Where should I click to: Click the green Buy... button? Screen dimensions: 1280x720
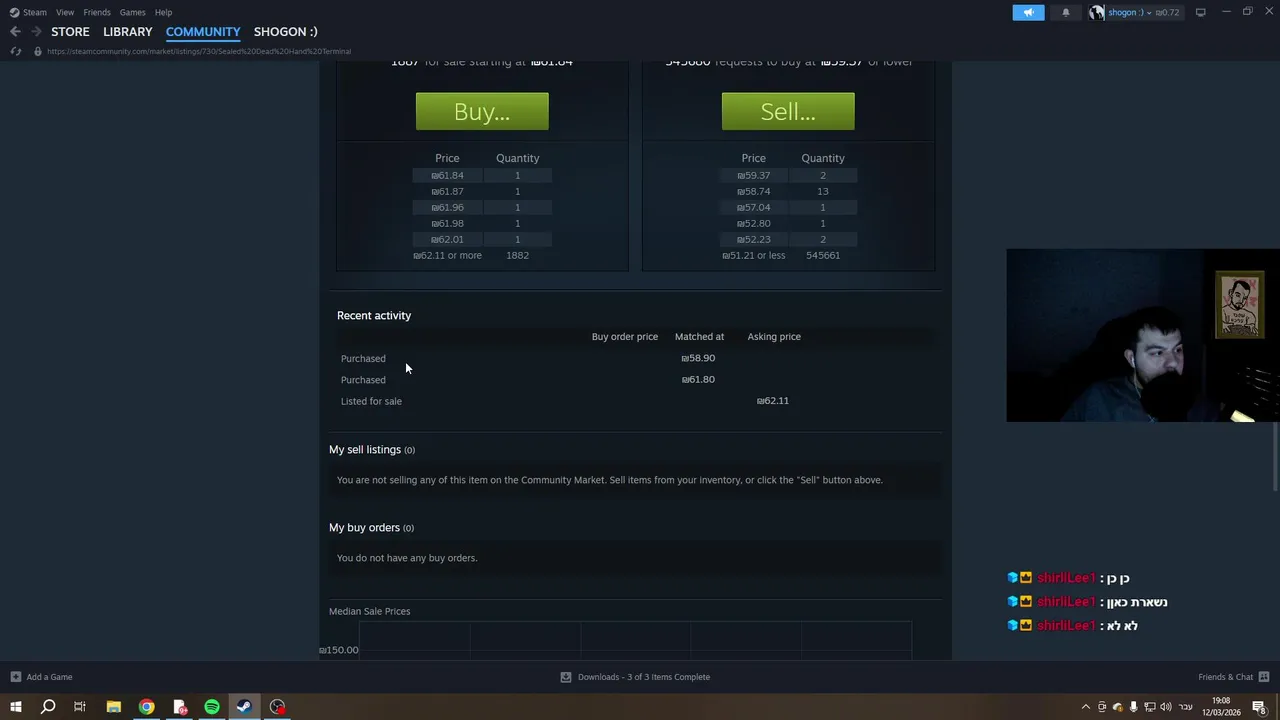coord(482,111)
